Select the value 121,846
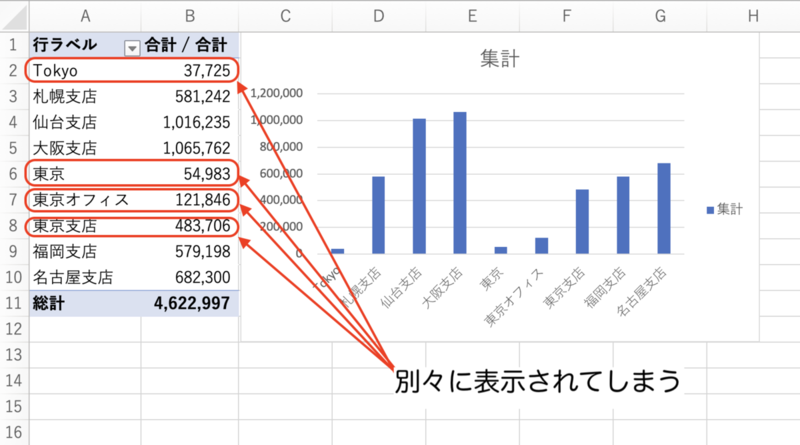Viewport: 800px width, 445px height. coord(203,200)
